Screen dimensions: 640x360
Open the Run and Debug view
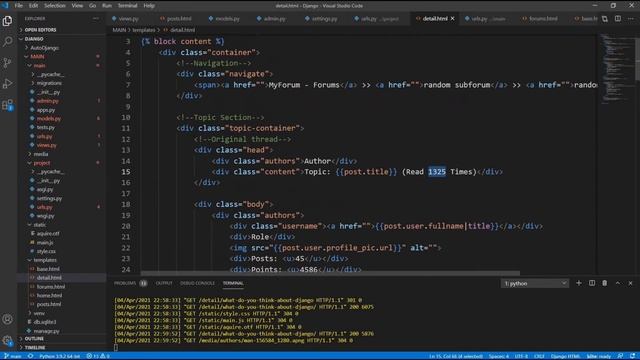7,84
